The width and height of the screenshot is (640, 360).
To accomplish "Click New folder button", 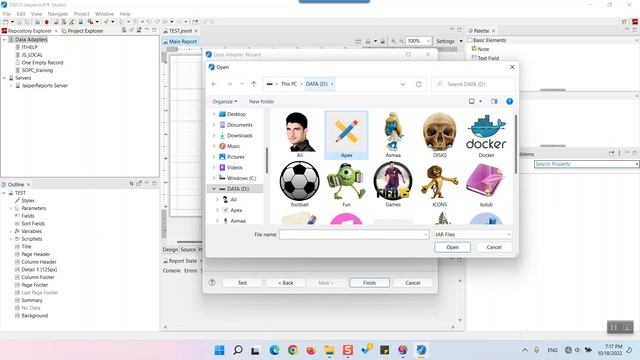I will 261,101.
